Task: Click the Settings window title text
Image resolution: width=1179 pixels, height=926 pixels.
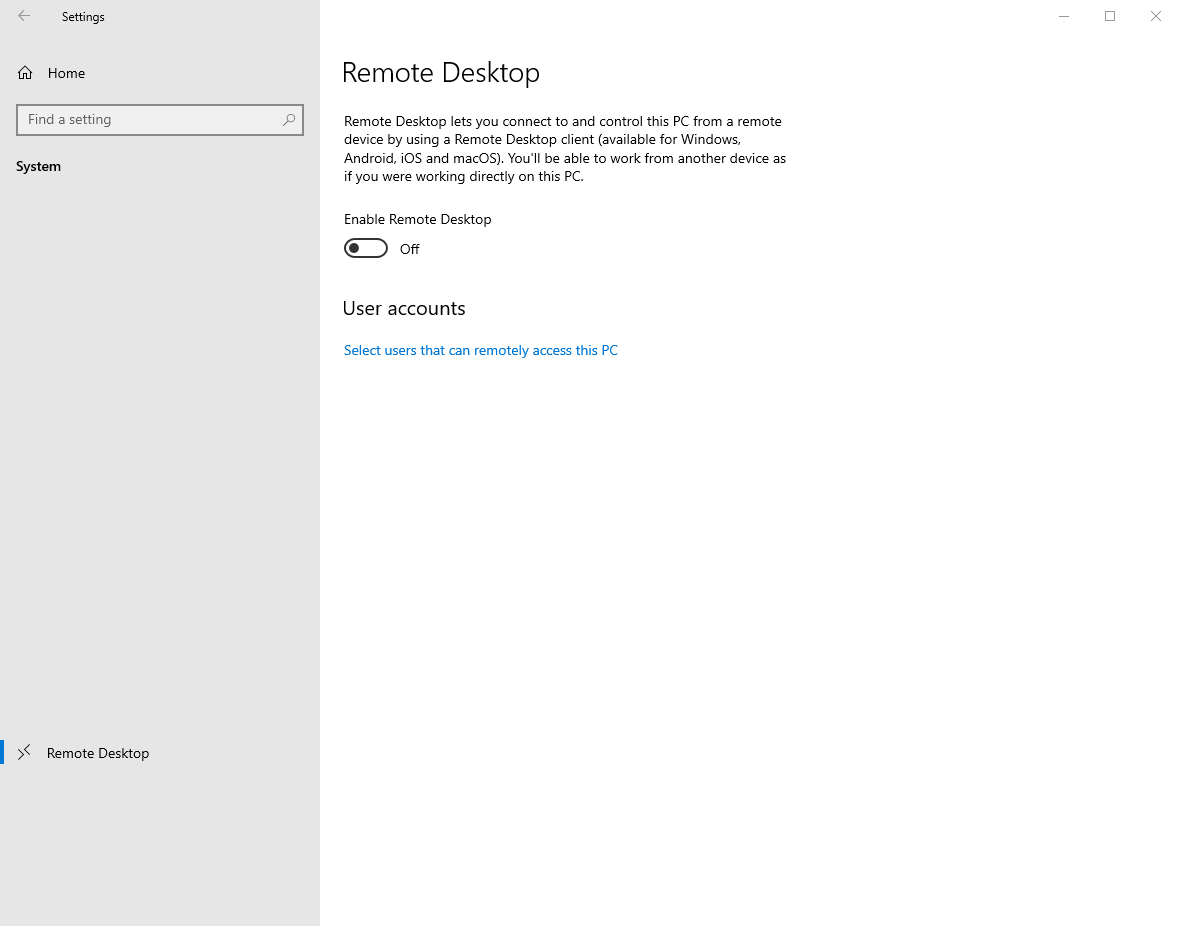Action: (x=83, y=17)
